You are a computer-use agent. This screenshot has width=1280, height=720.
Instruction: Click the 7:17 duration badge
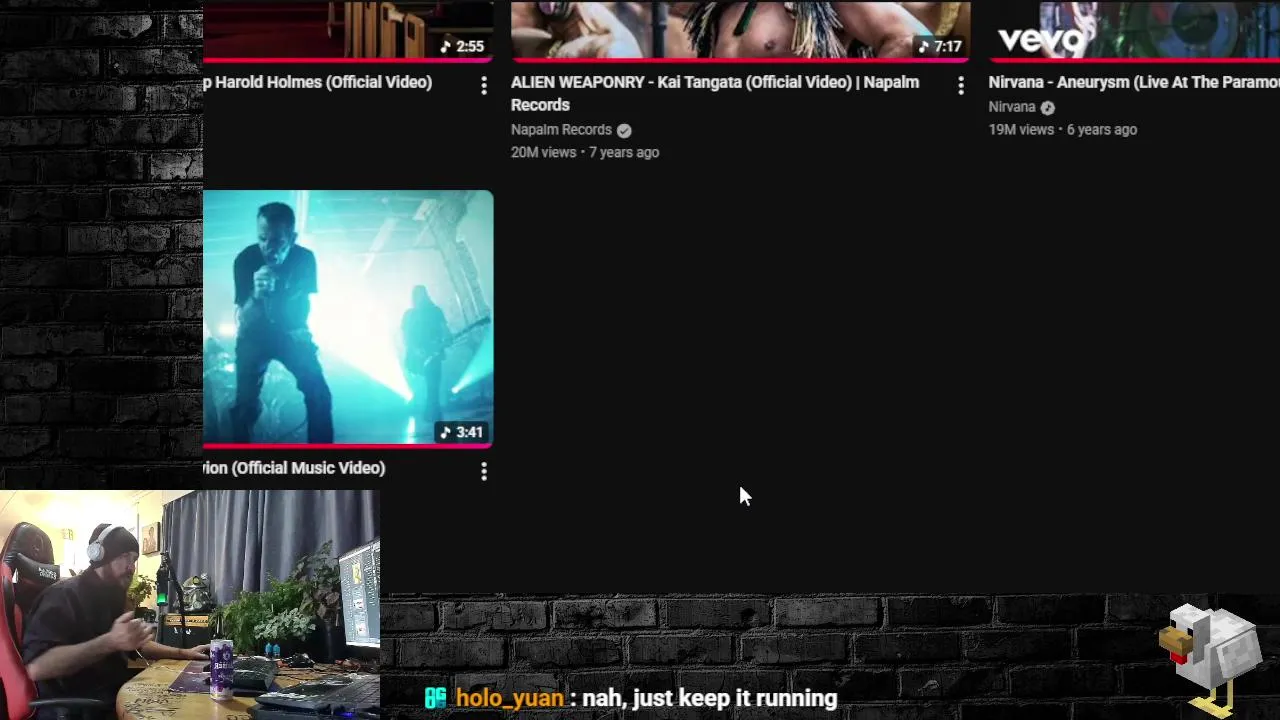[x=940, y=46]
